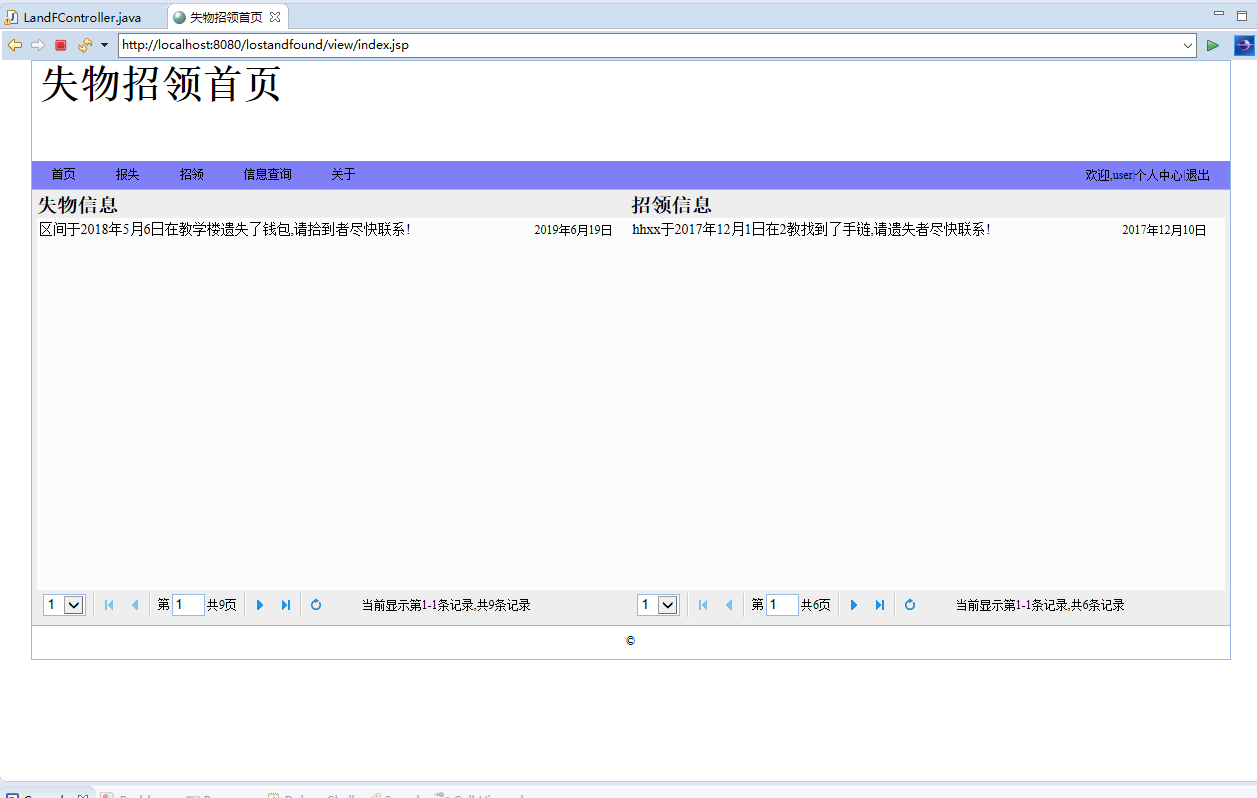Click 退出 to log out
1257x798 pixels.
tap(1198, 174)
